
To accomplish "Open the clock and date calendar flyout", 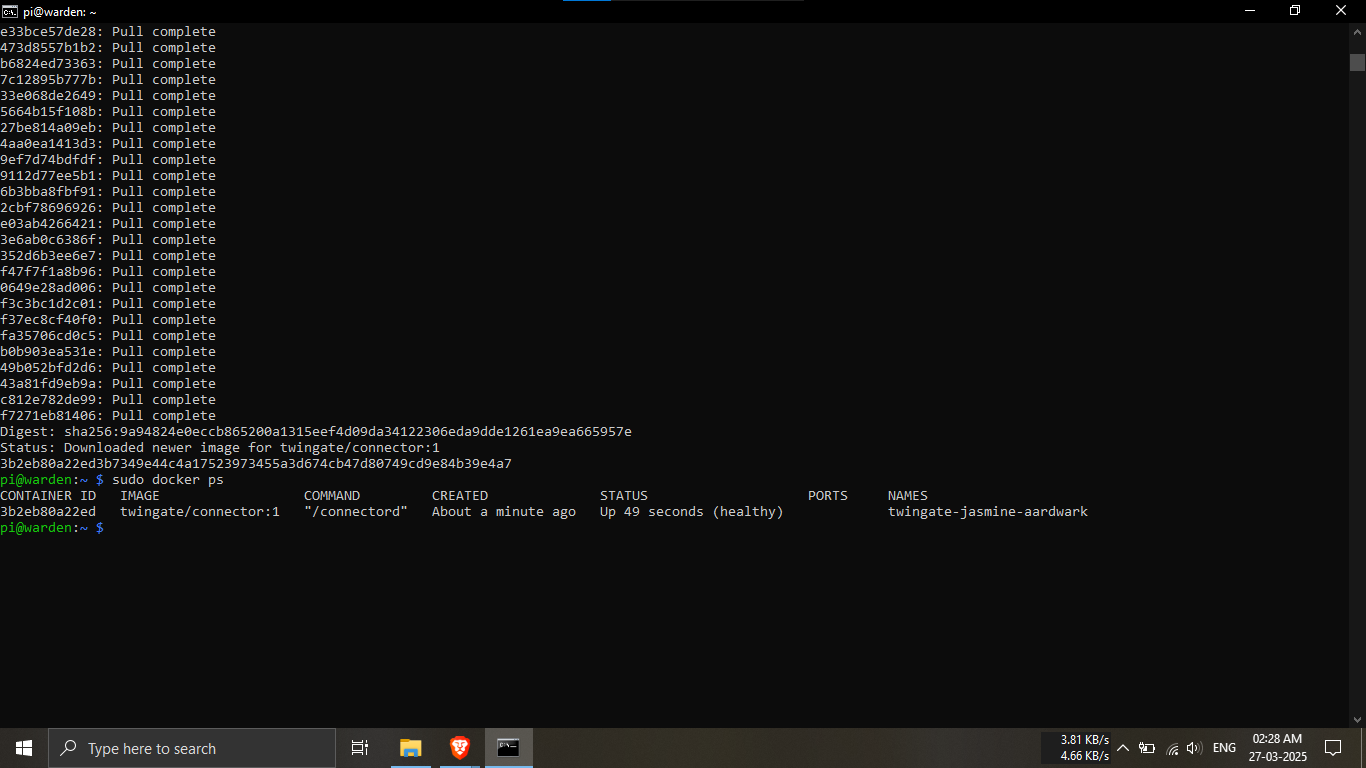I will [x=1277, y=748].
